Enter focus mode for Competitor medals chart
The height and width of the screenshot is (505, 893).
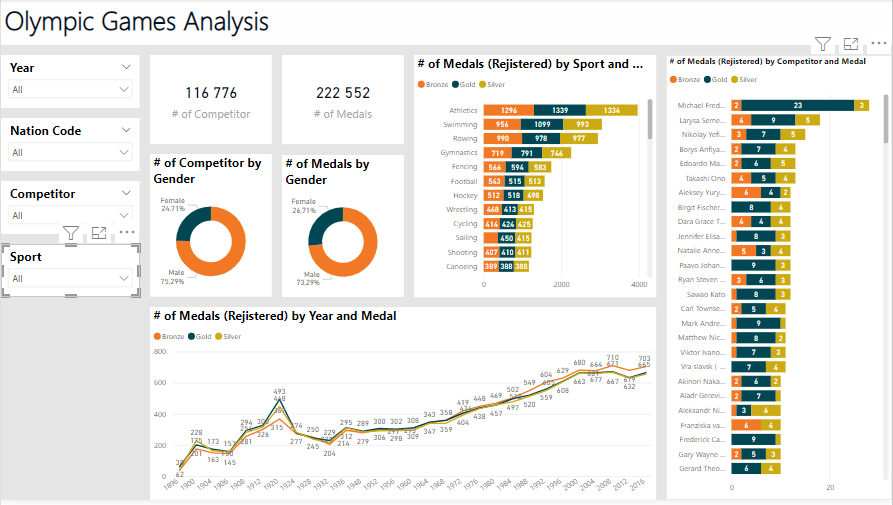coord(851,44)
